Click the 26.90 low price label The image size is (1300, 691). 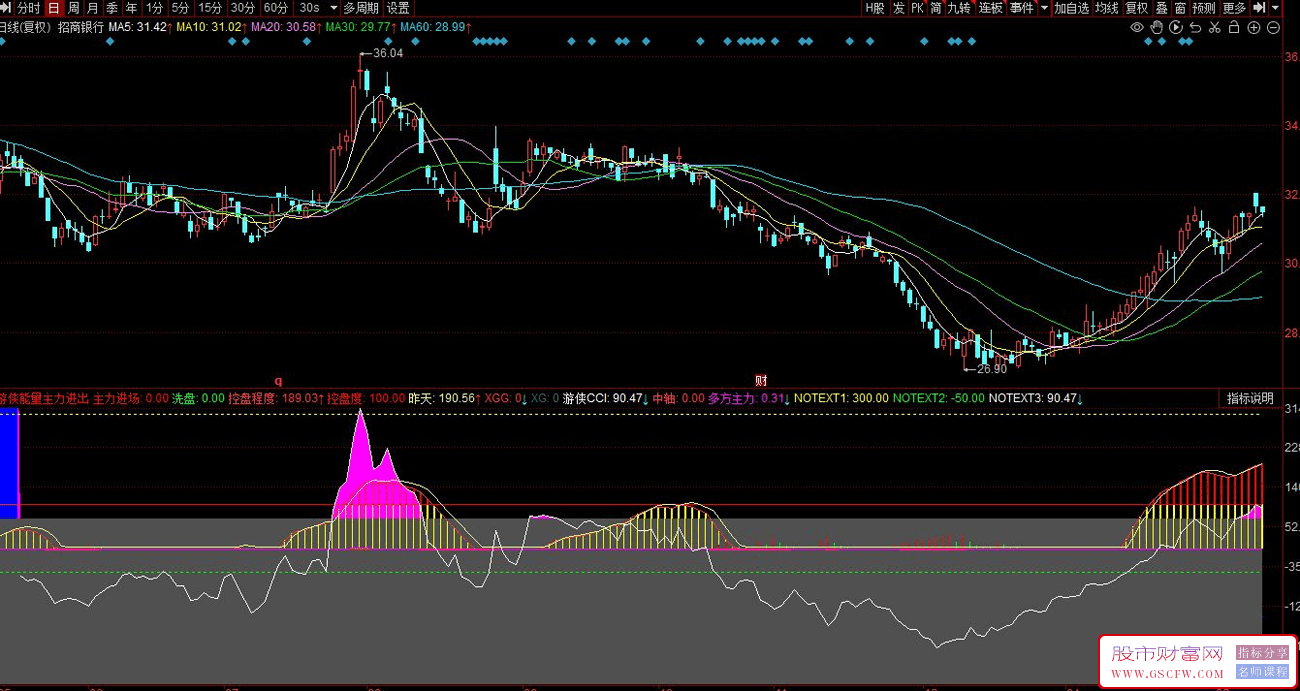pos(991,369)
